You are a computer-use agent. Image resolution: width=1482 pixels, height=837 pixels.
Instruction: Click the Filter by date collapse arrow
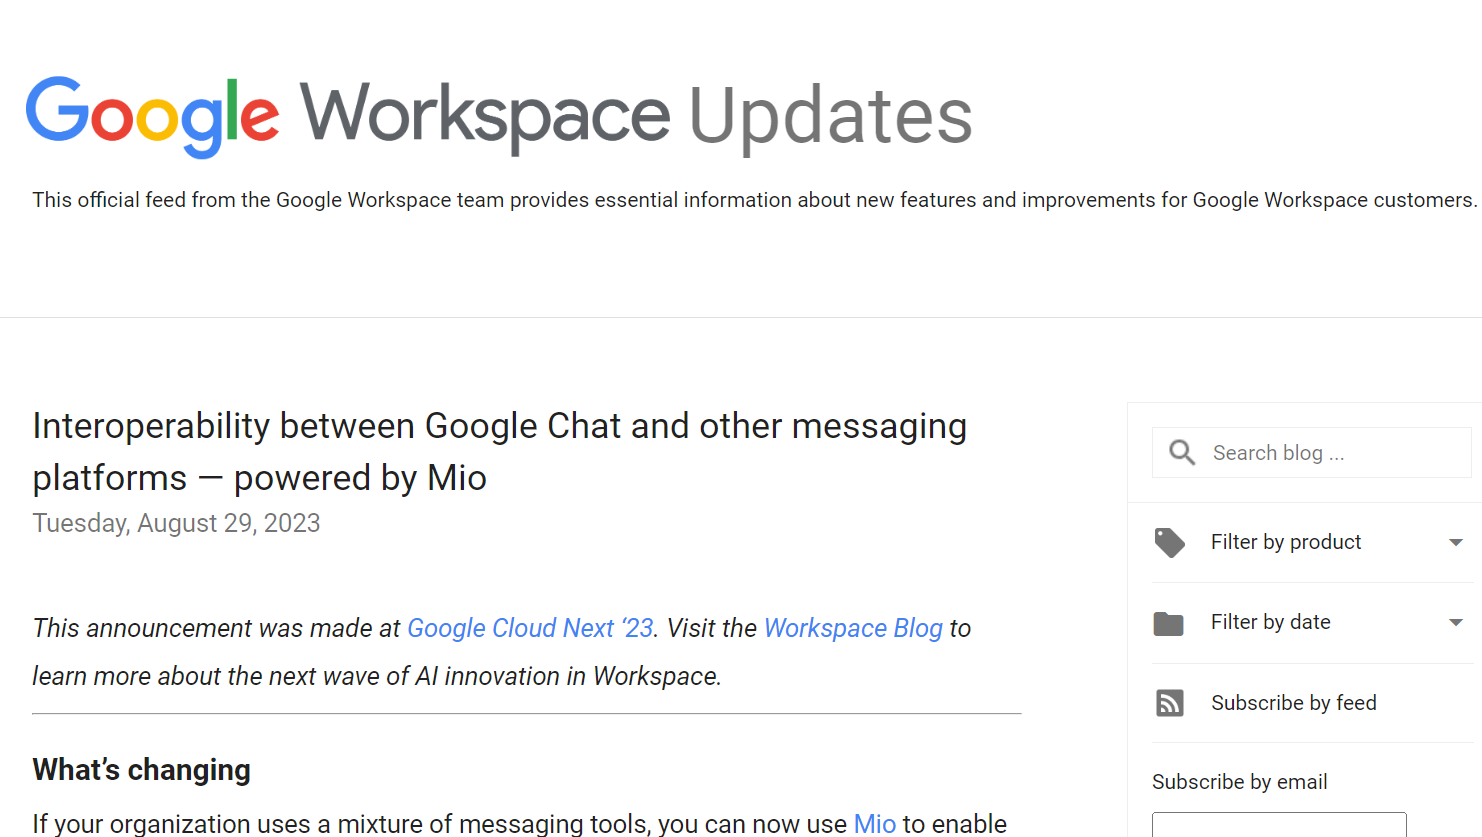[1456, 622]
